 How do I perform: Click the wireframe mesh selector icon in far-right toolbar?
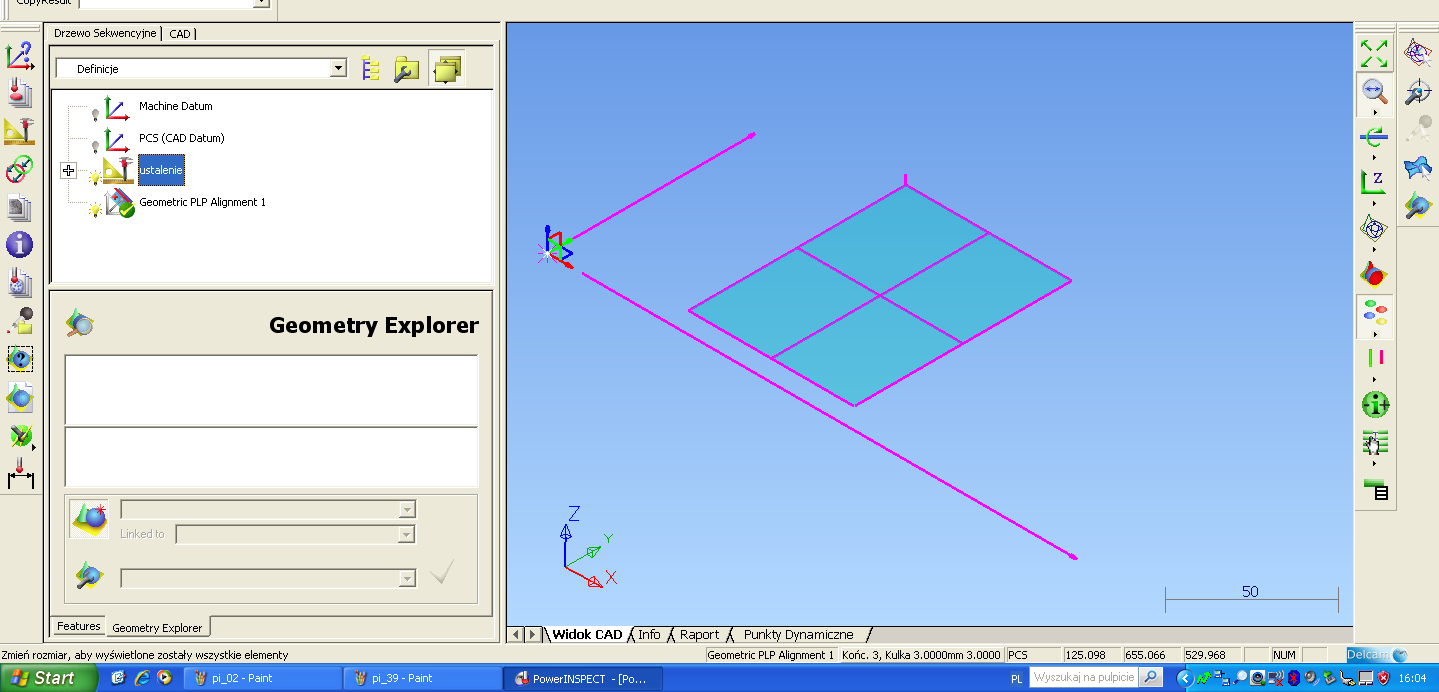(1417, 52)
